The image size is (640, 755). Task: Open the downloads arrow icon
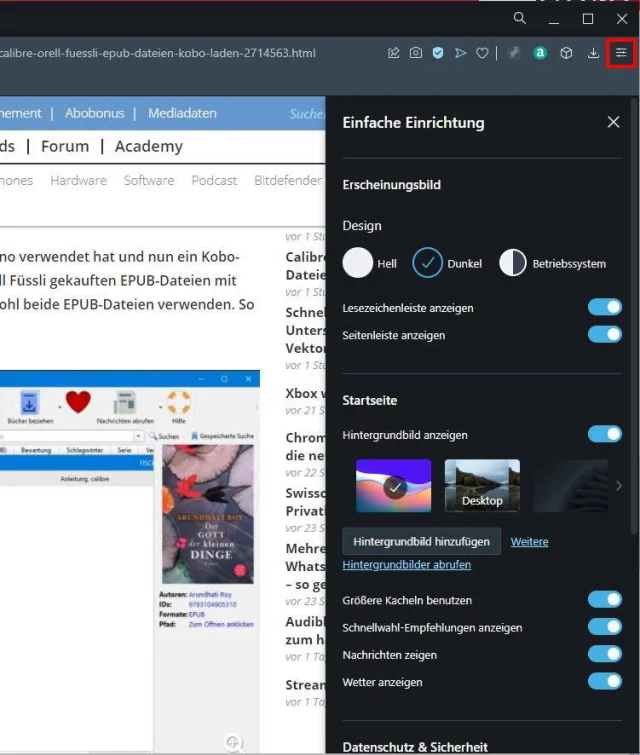593,53
